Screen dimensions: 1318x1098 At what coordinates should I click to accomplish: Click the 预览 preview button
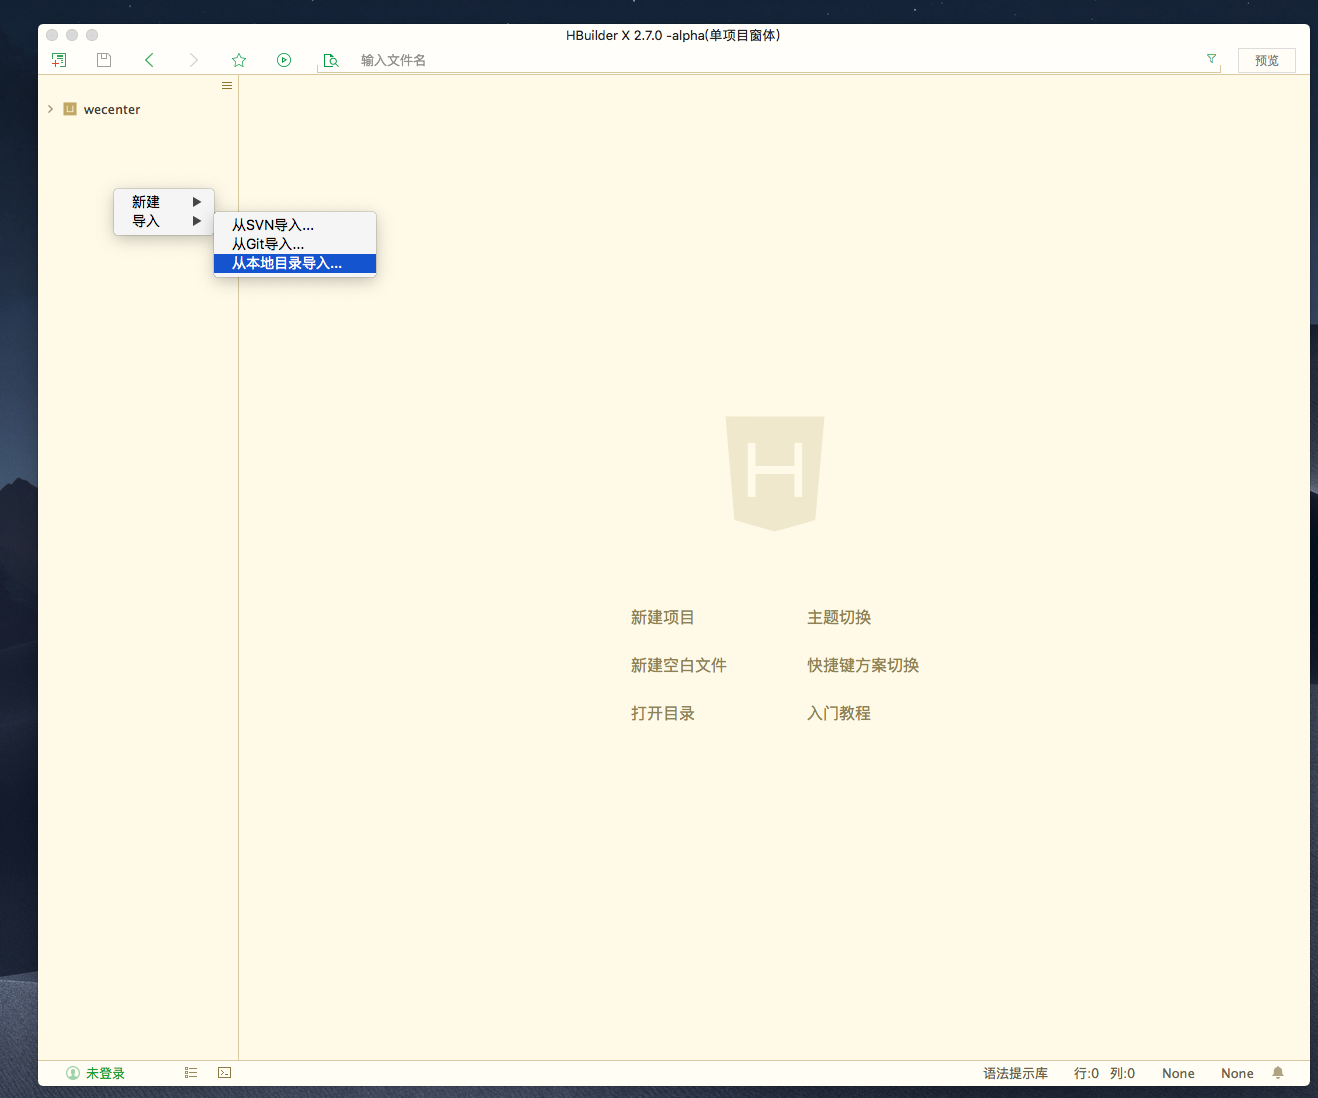[1267, 60]
